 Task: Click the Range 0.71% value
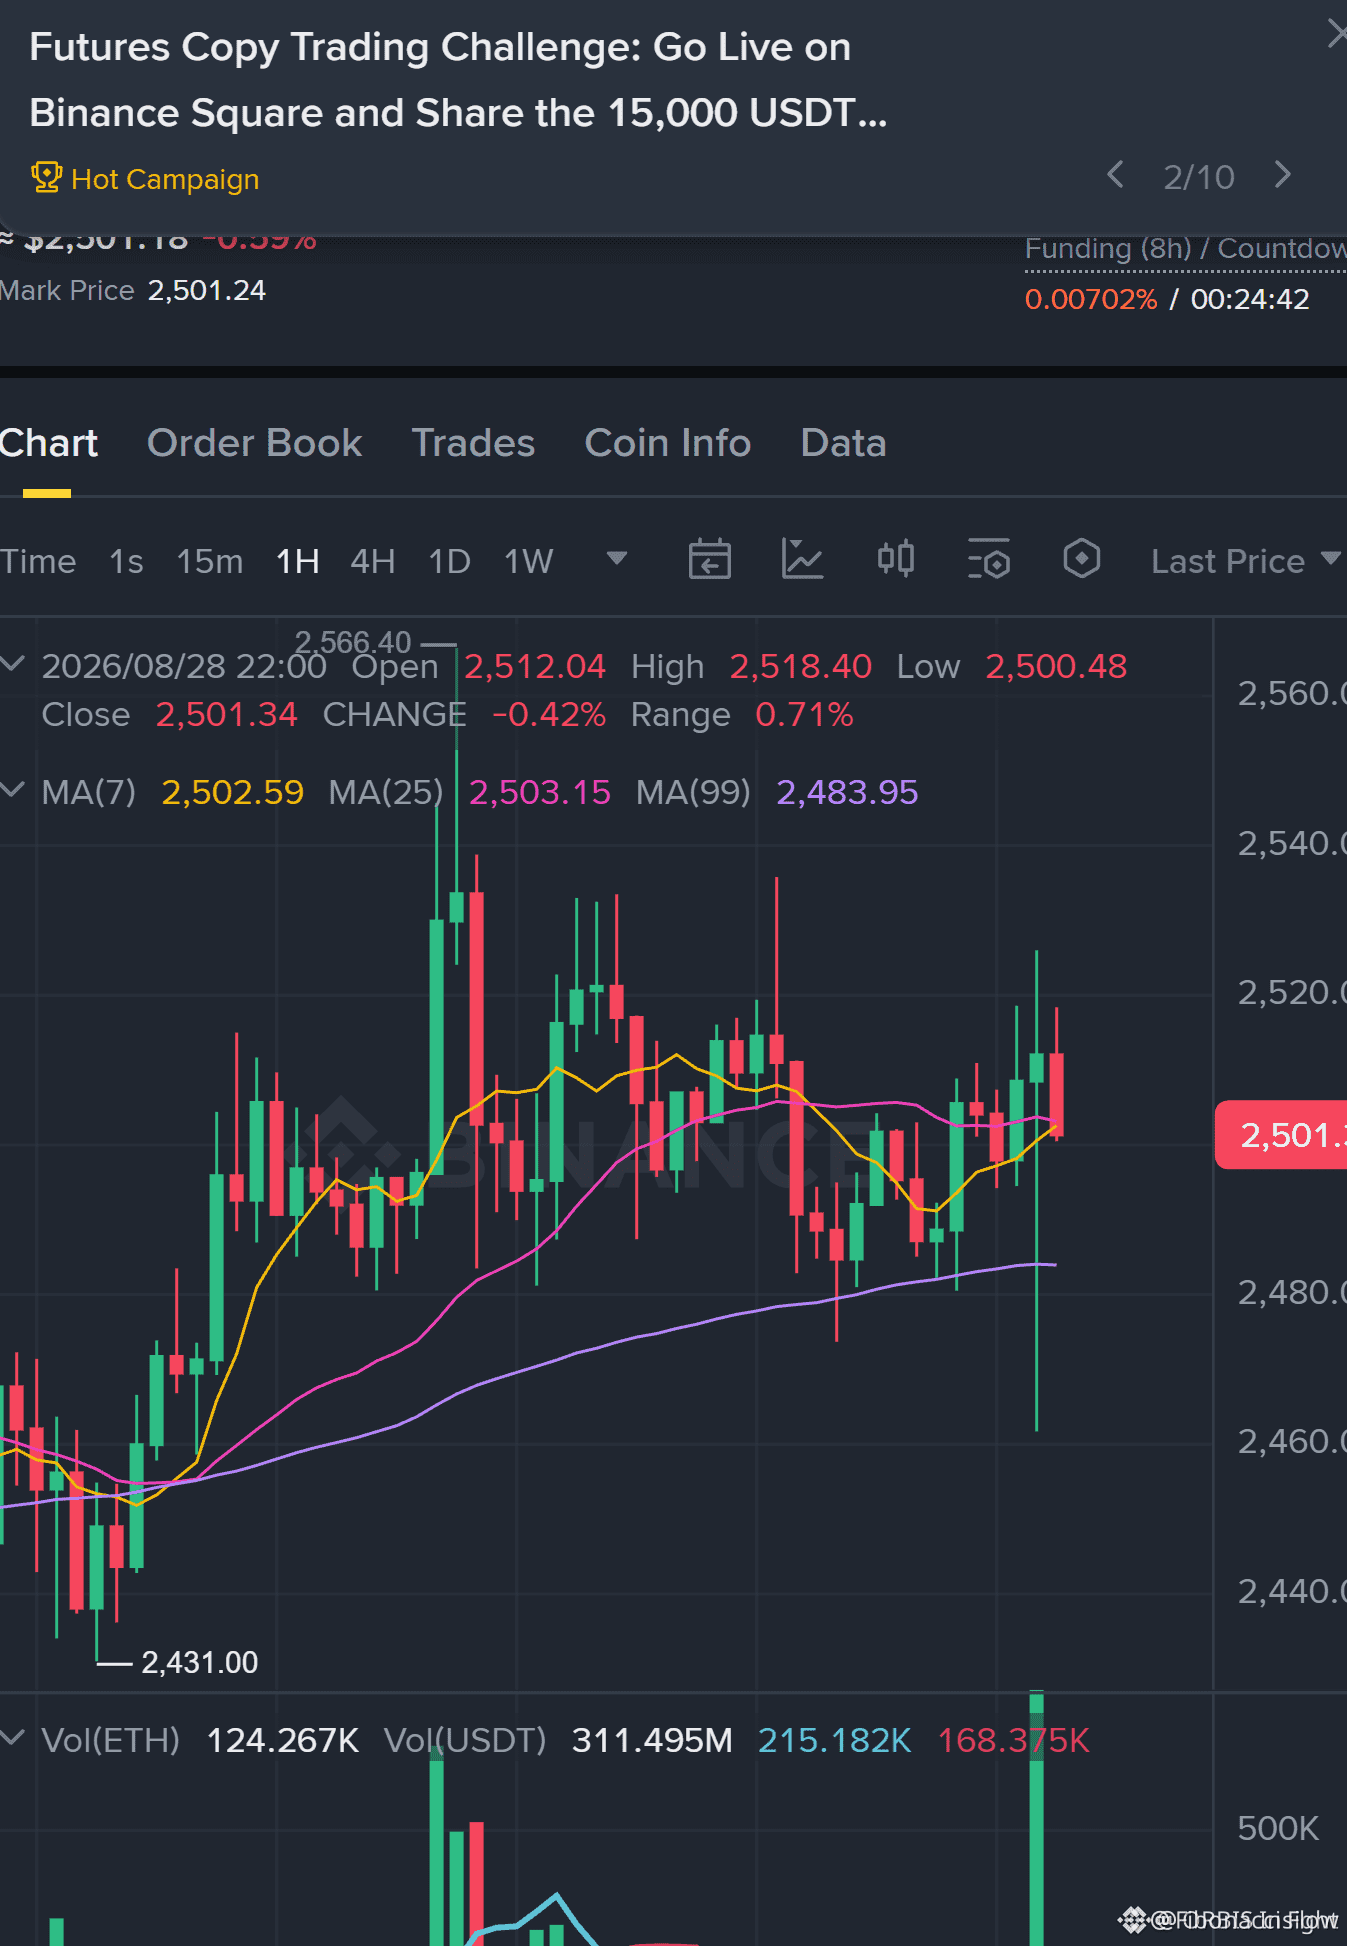[x=804, y=714]
